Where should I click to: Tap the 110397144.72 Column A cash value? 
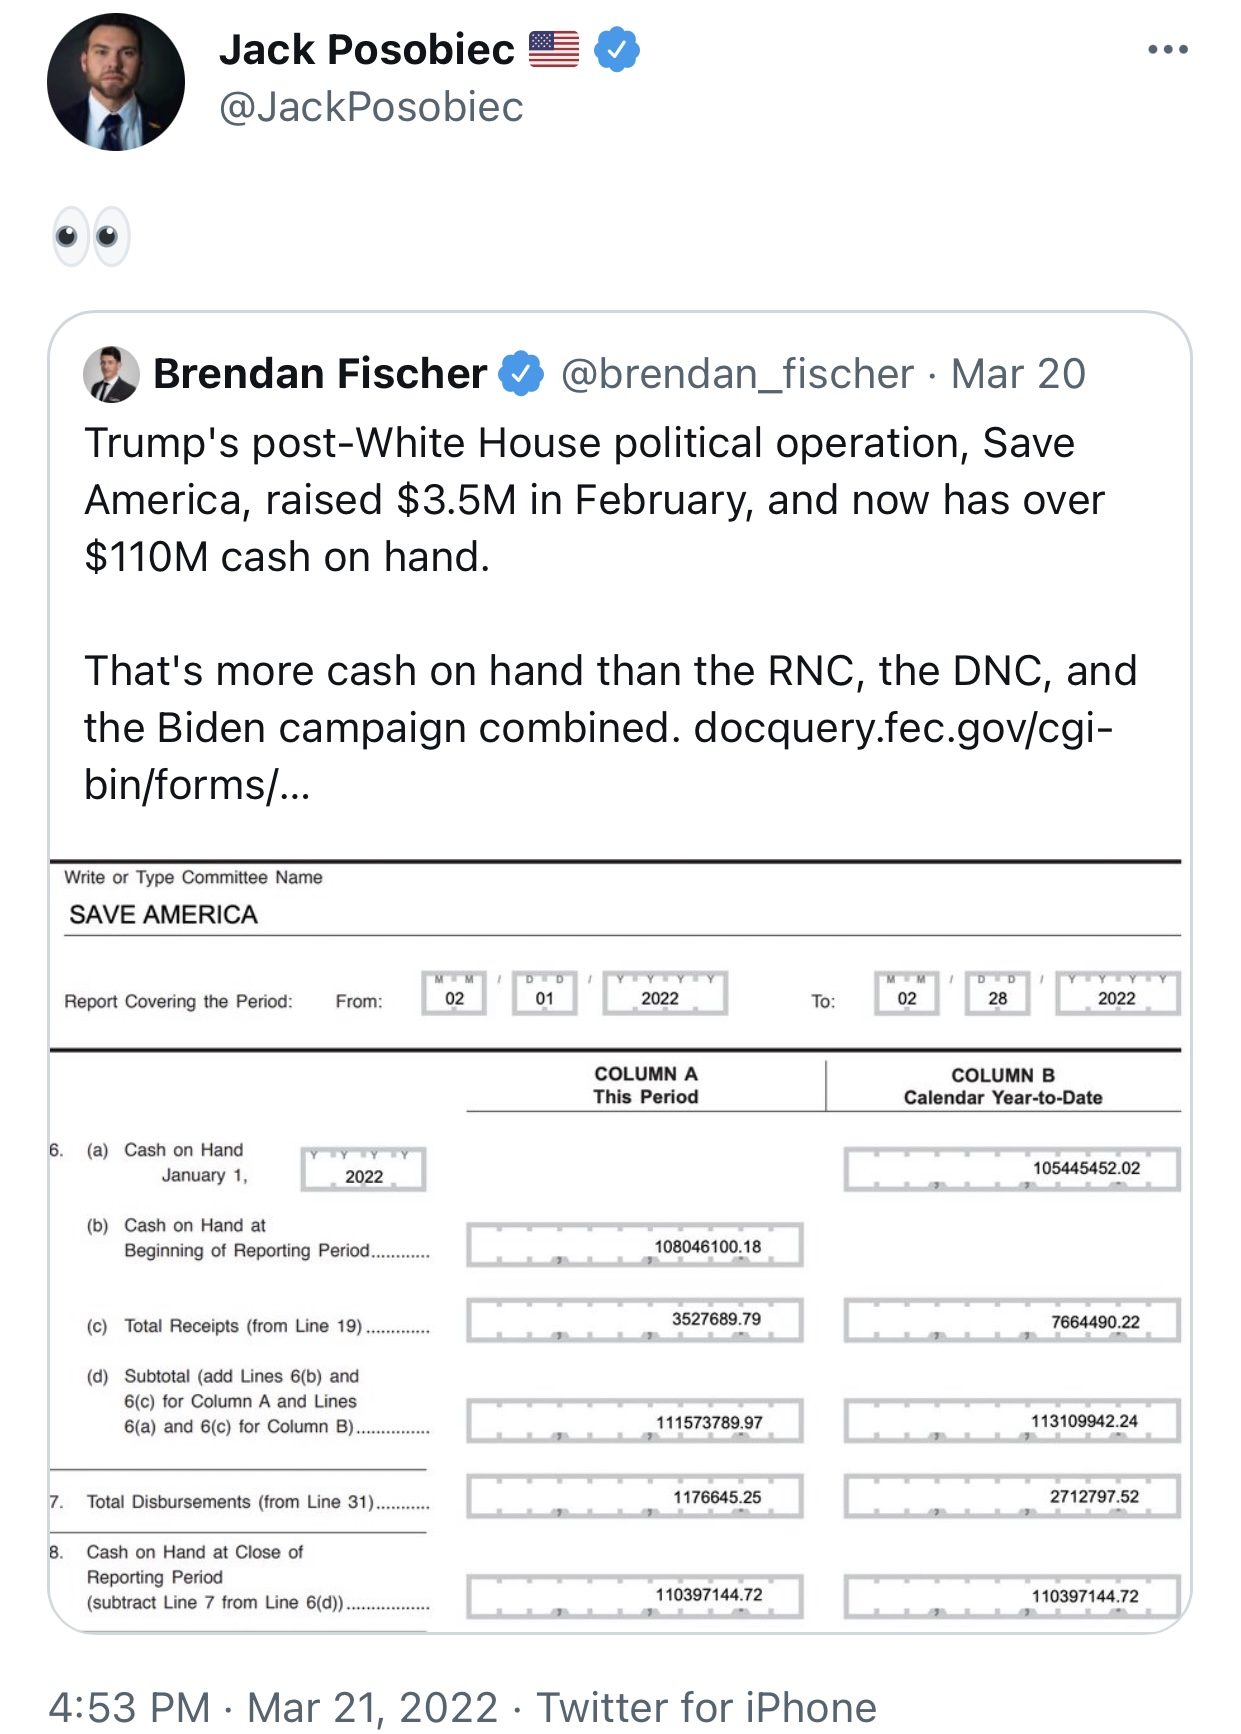click(x=709, y=1595)
